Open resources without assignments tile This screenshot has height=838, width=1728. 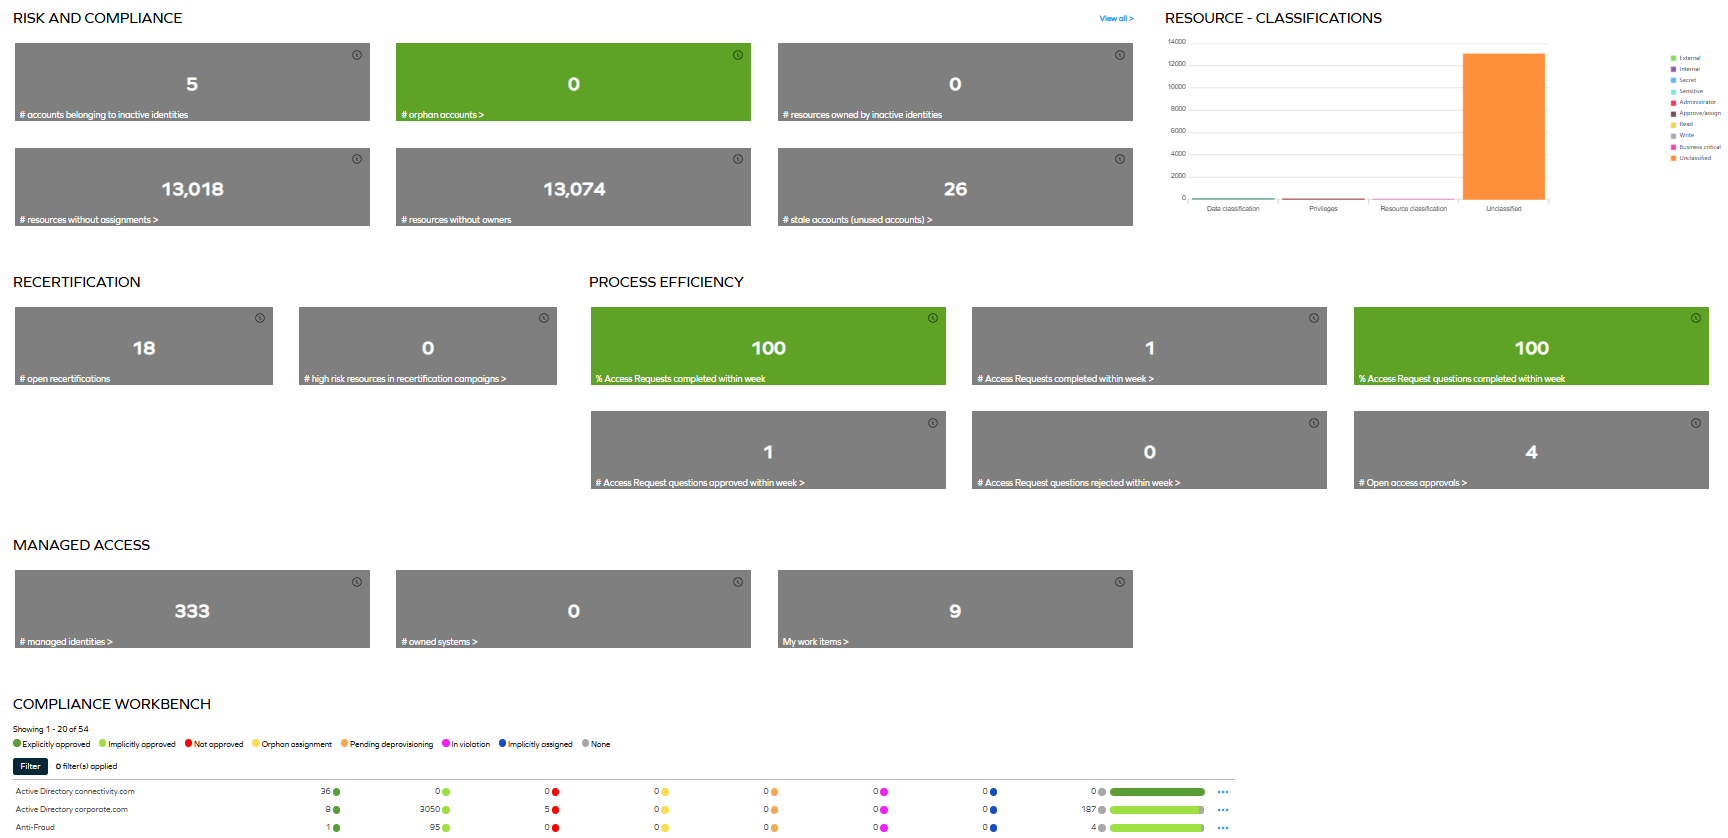(192, 188)
